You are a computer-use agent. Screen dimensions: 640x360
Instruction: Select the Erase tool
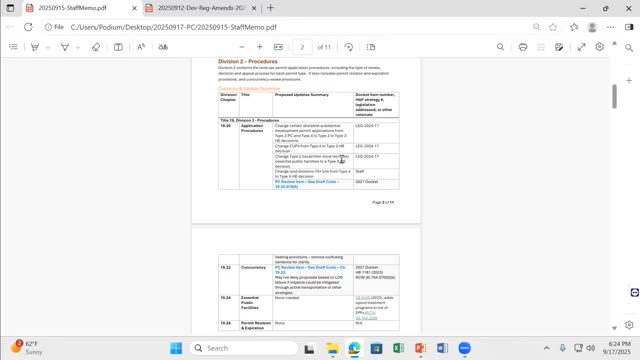pos(96,47)
